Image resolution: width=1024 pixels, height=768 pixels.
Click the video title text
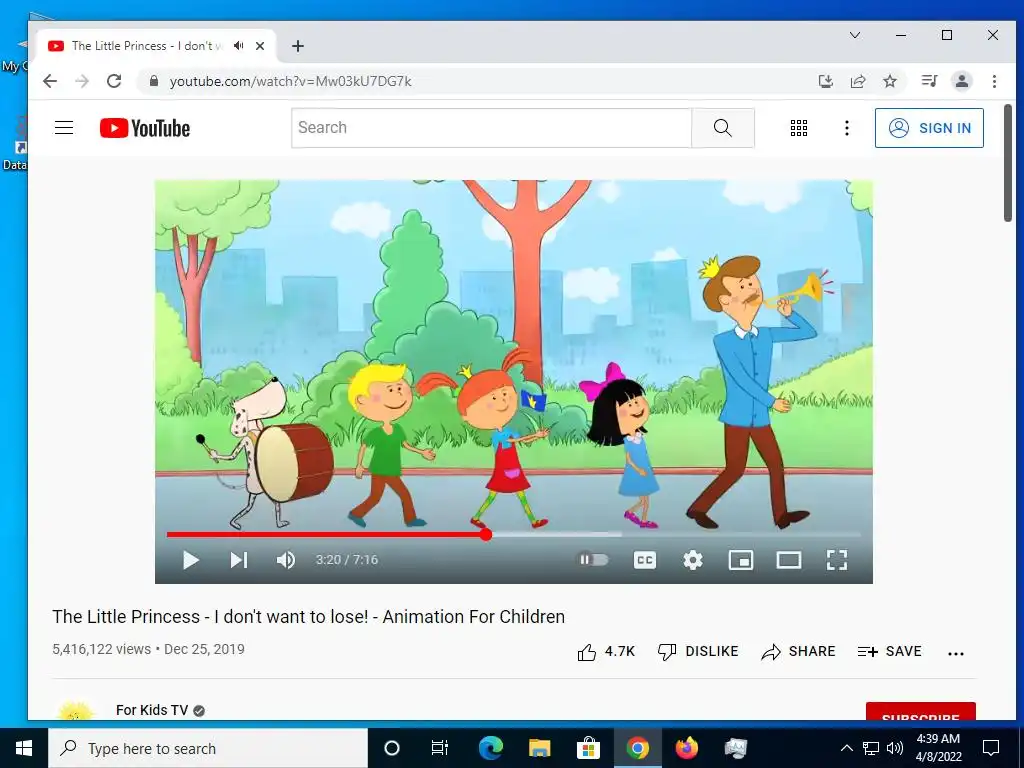tap(308, 616)
